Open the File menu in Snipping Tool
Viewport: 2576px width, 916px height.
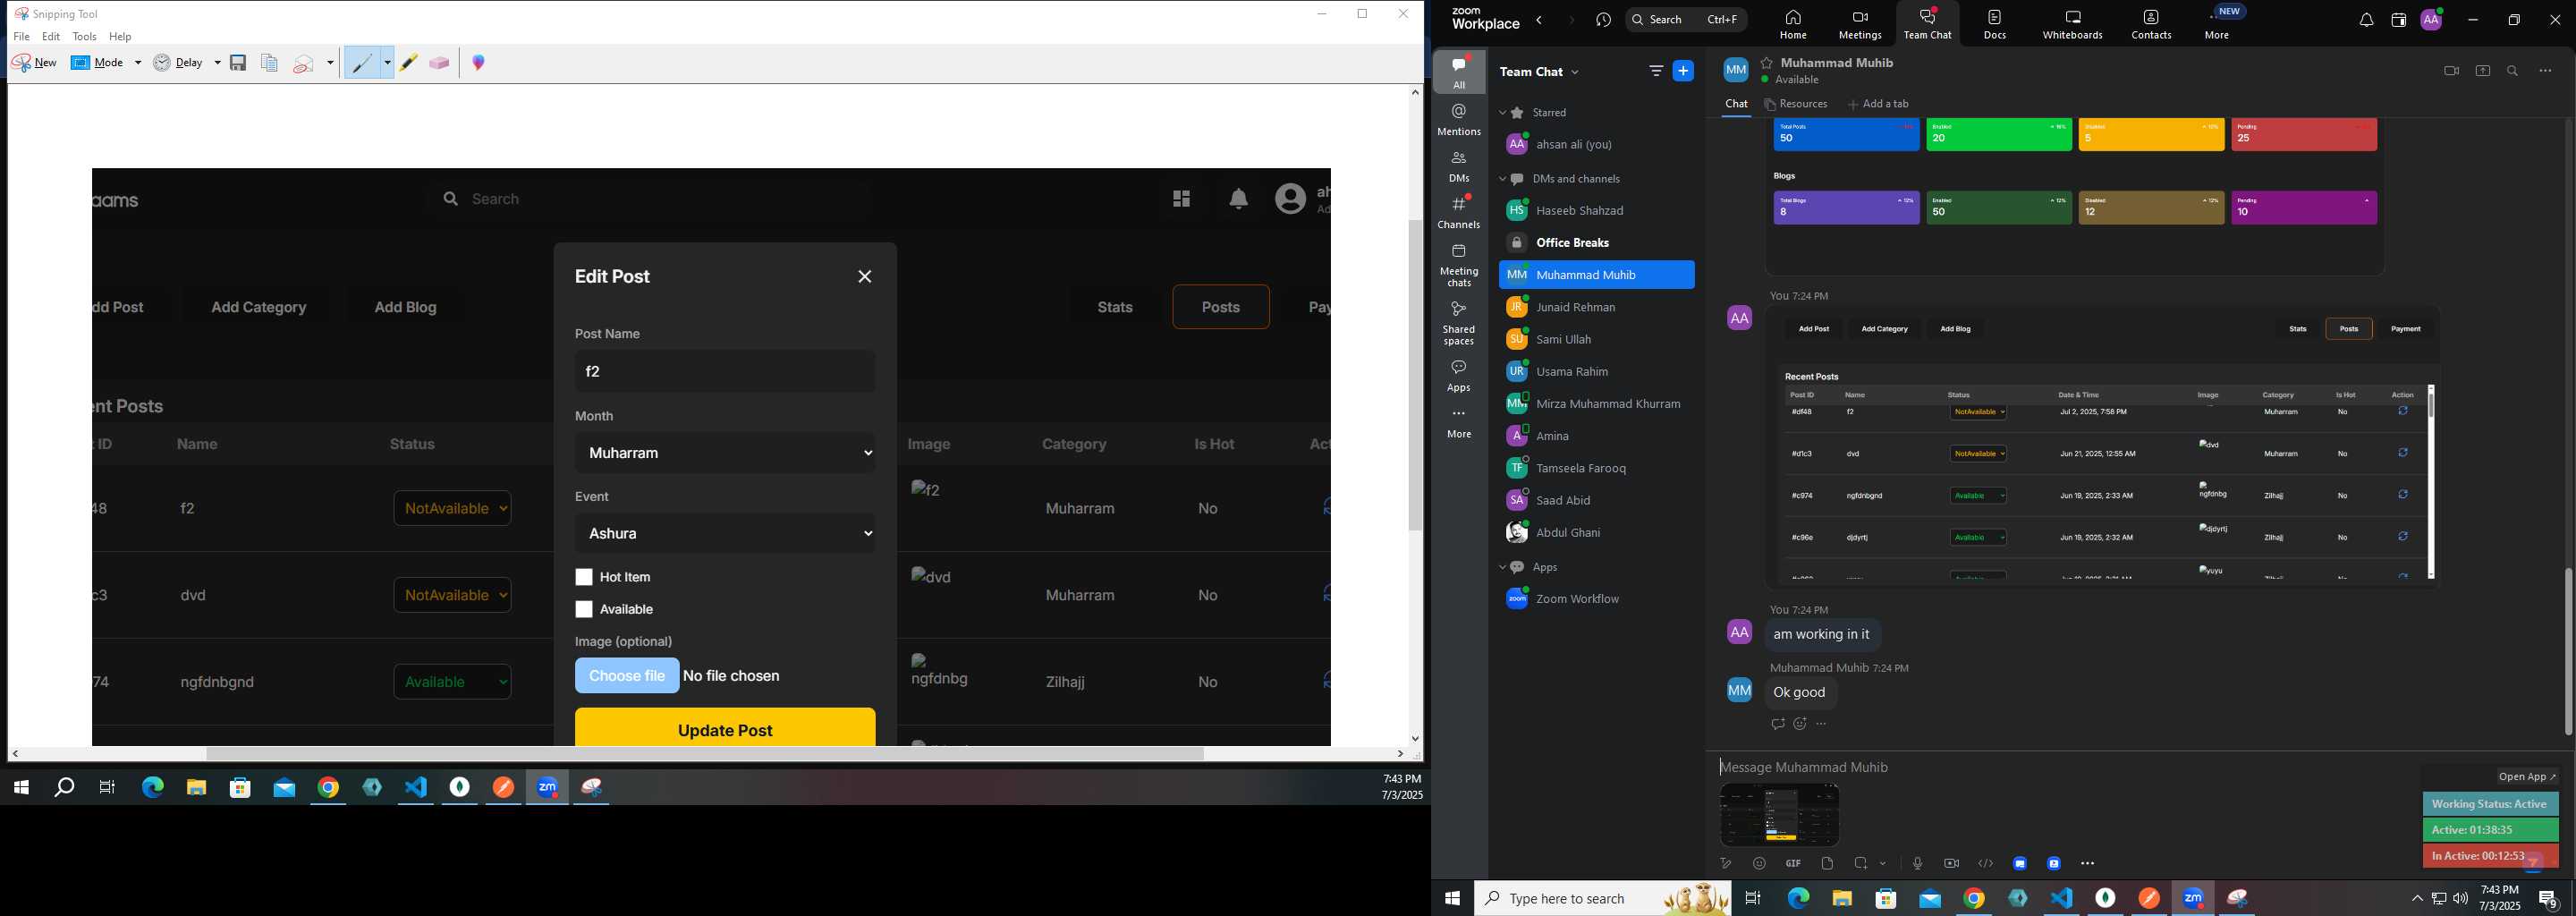click(22, 37)
